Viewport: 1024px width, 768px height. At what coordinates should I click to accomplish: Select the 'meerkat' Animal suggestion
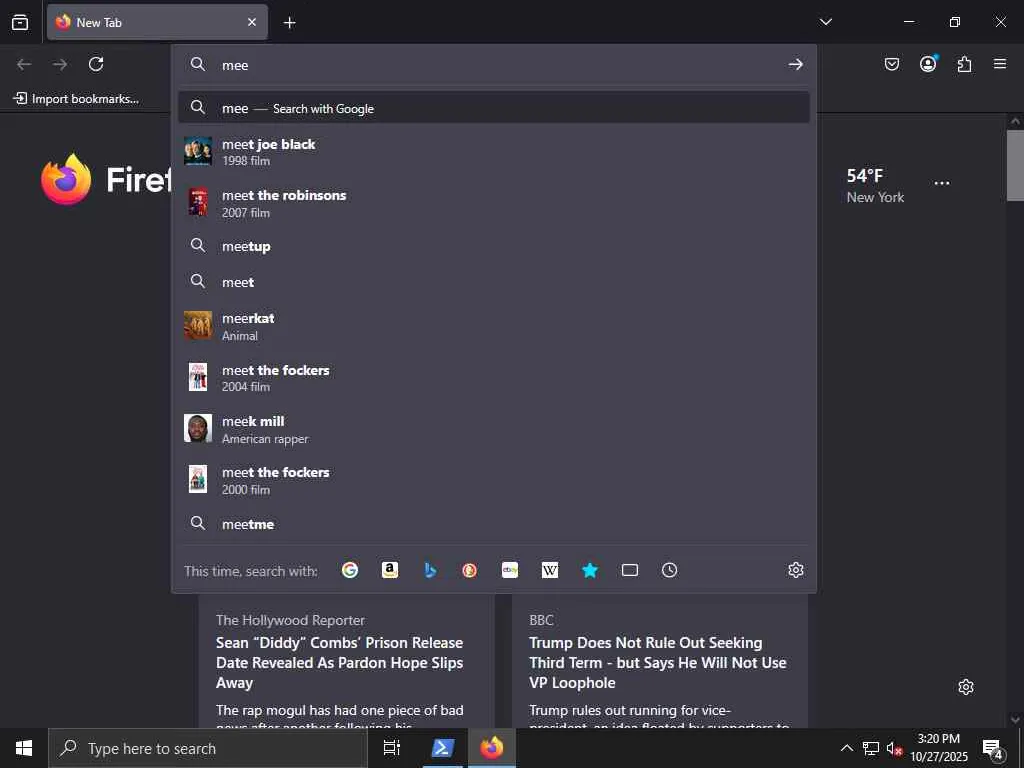coord(494,326)
